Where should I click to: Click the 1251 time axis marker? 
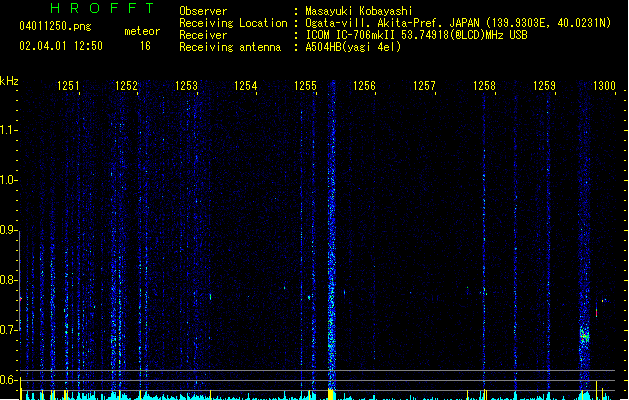tap(68, 86)
